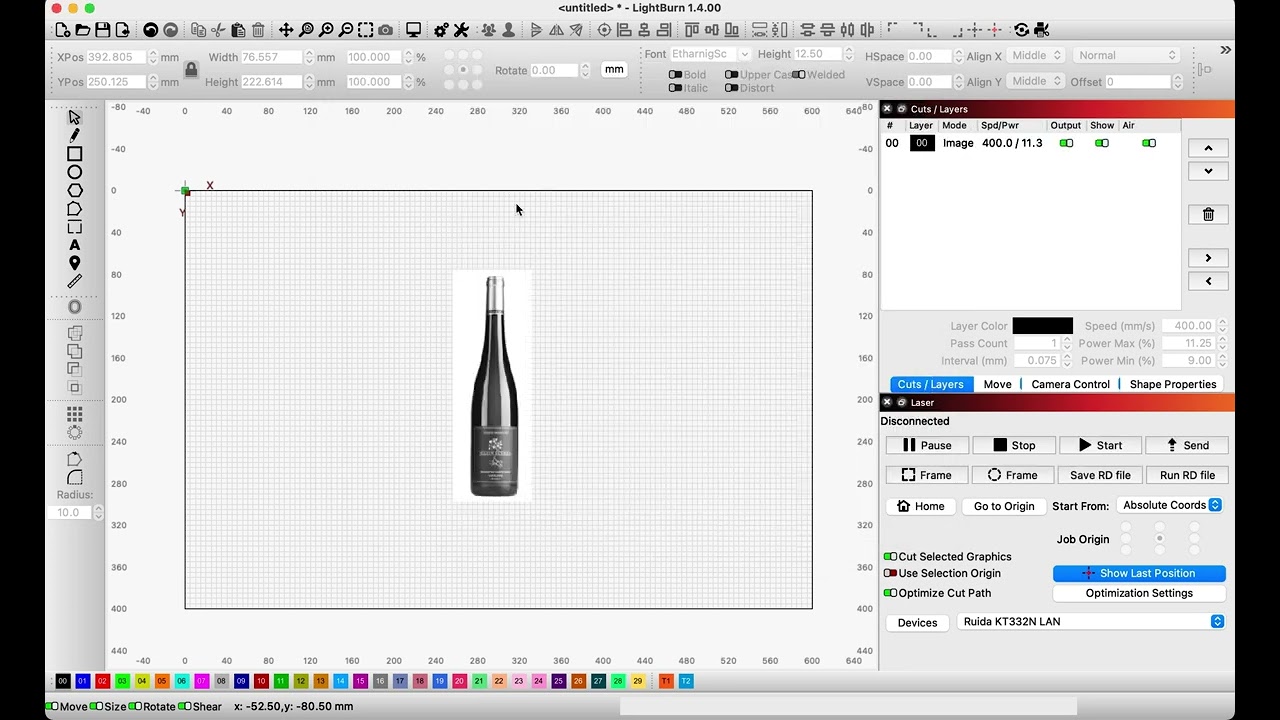The width and height of the screenshot is (1280, 720).
Task: Select the Rectangle tool
Action: click(x=74, y=154)
